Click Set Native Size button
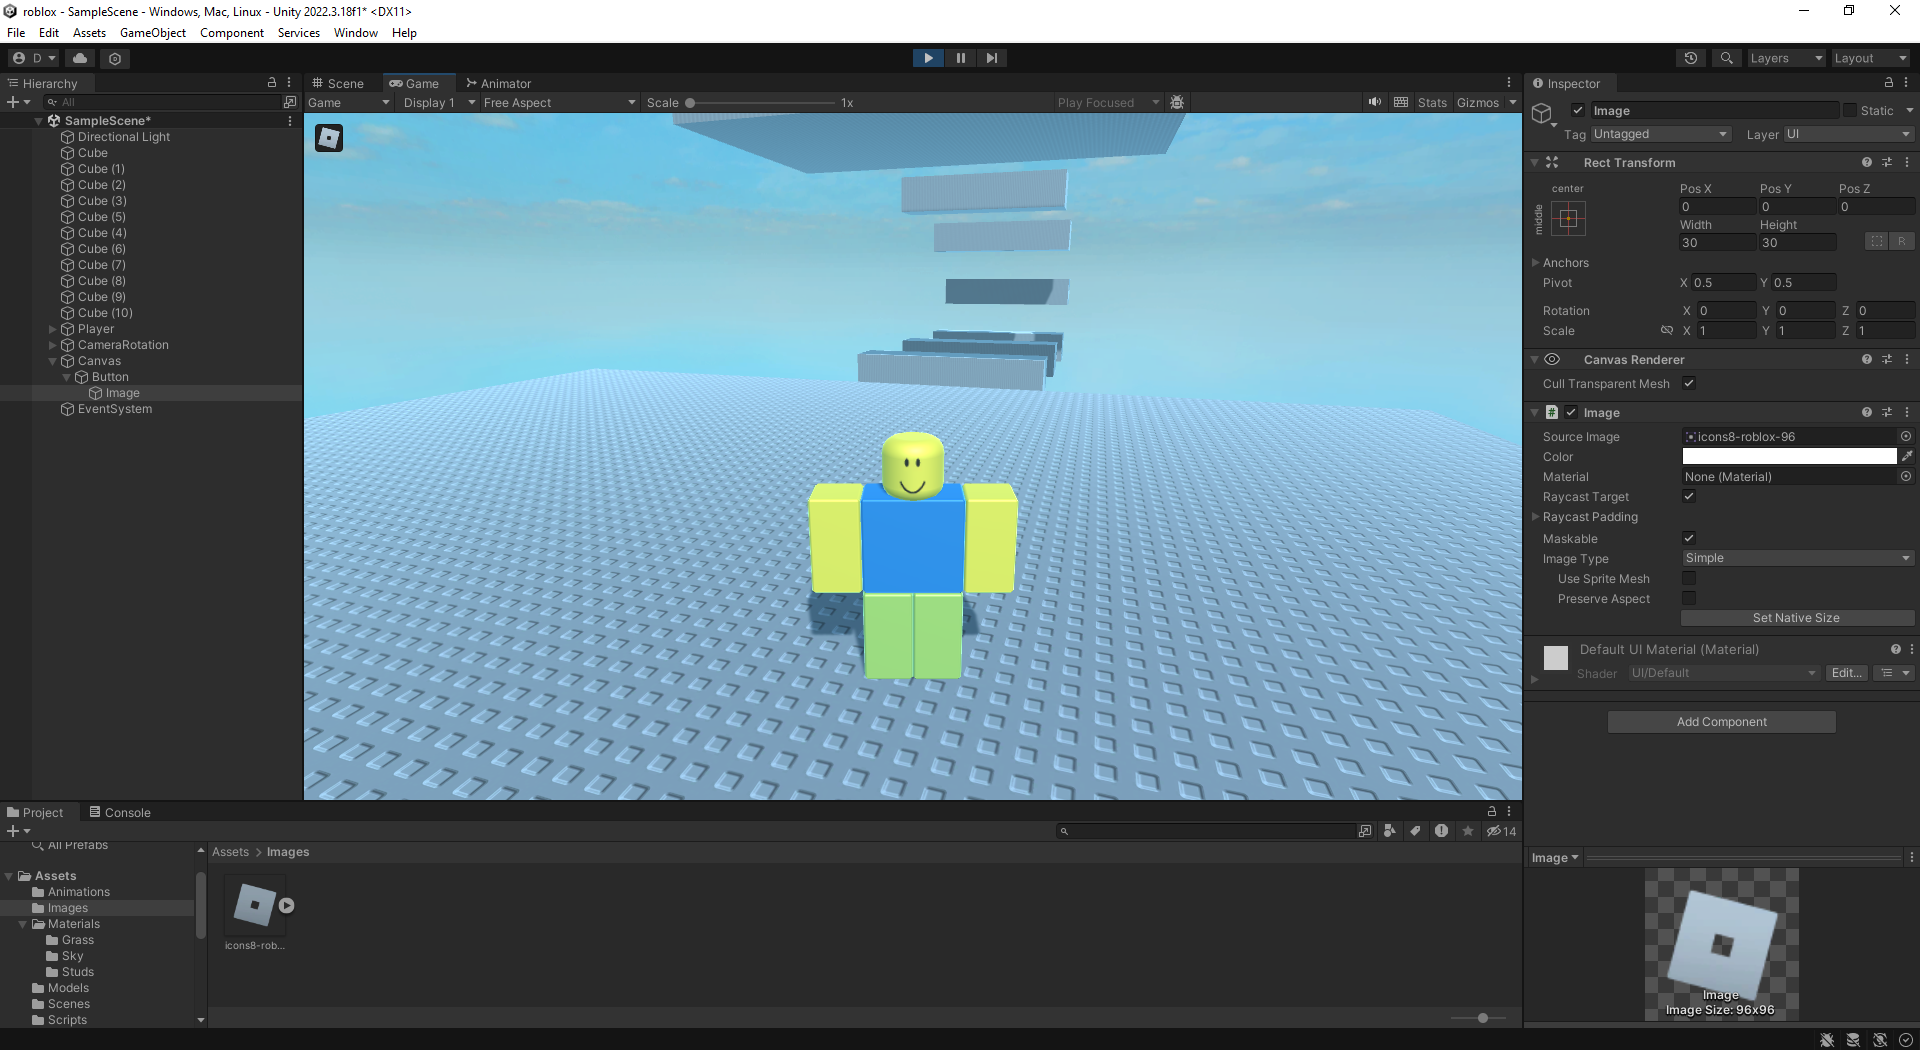This screenshot has width=1920, height=1050. click(x=1797, y=618)
